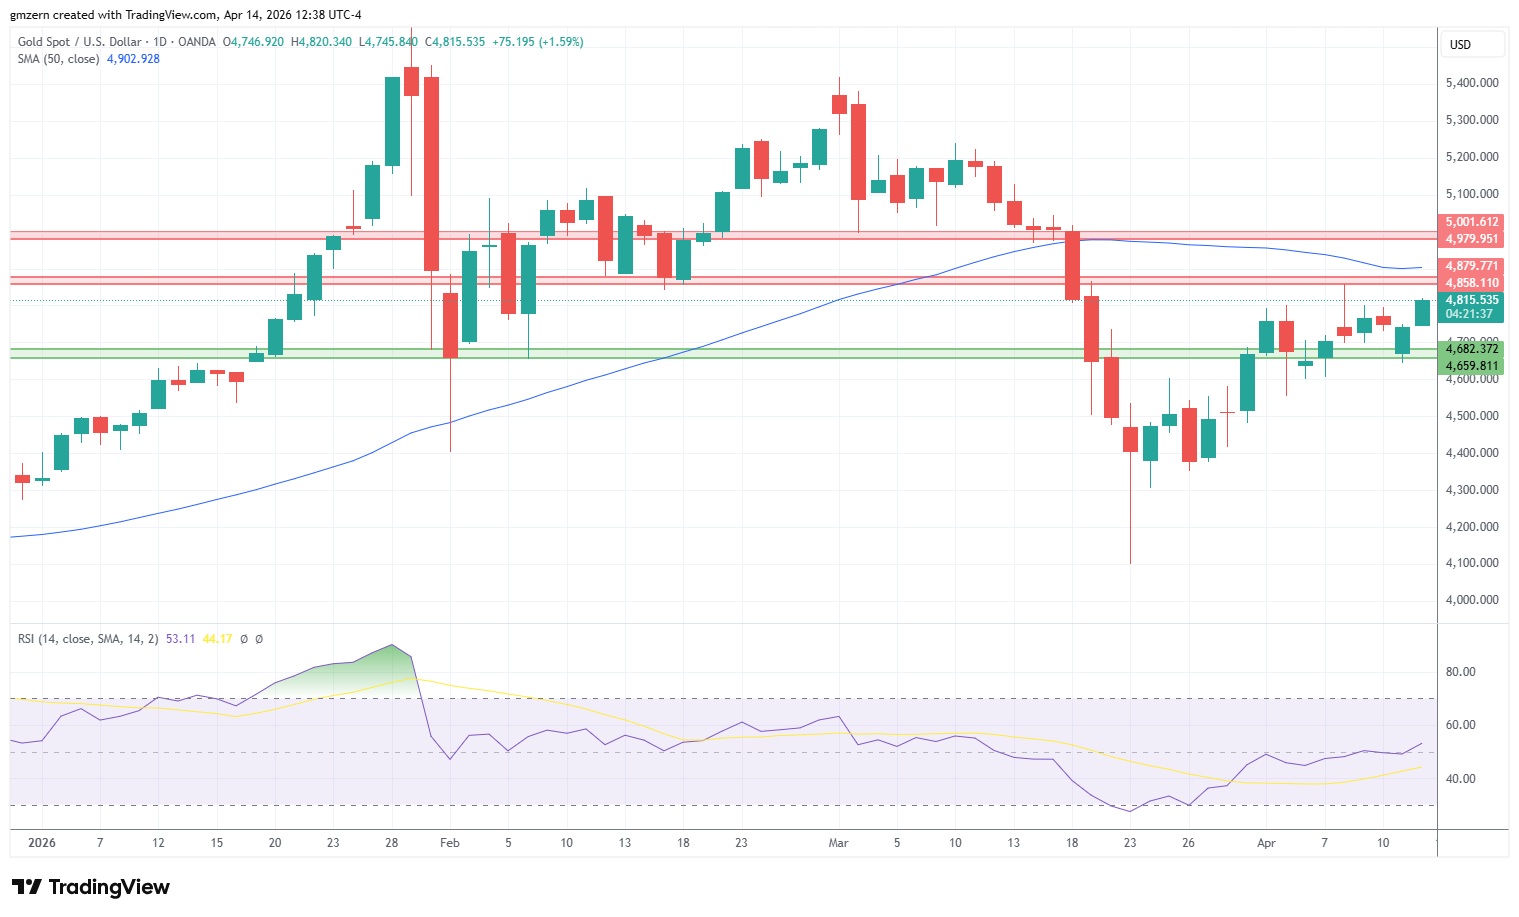Click the SMA (50, close) indicator label
Viewport: 1519px width, 917px height.
(58, 59)
